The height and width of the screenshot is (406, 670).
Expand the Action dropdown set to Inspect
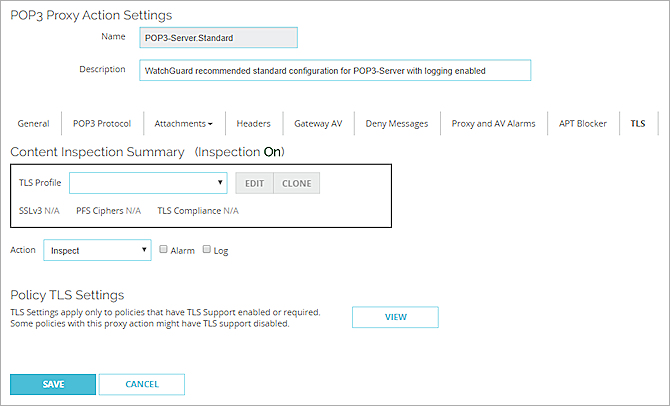pyautogui.click(x=97, y=250)
